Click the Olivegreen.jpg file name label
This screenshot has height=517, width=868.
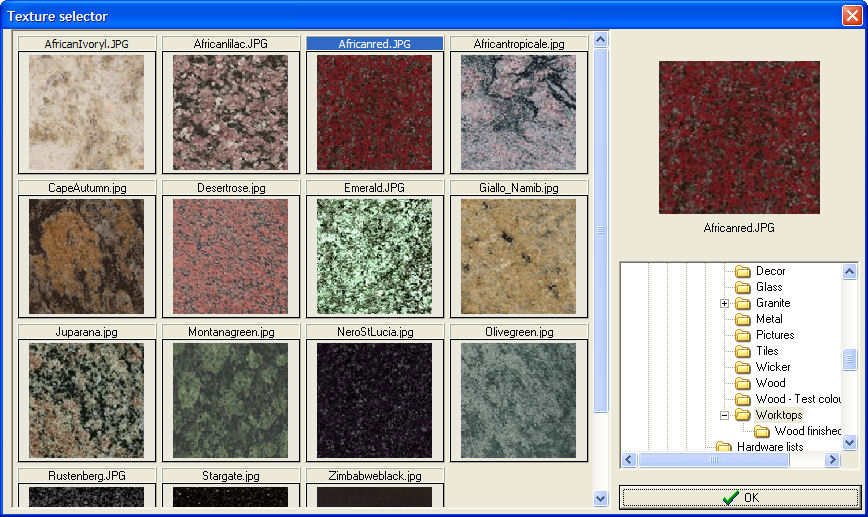click(x=519, y=332)
